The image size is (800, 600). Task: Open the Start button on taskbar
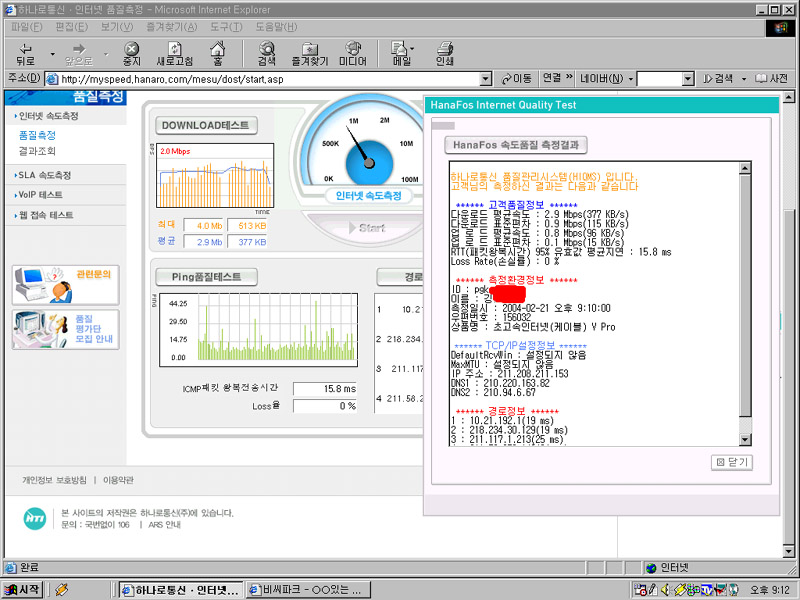coord(21,590)
